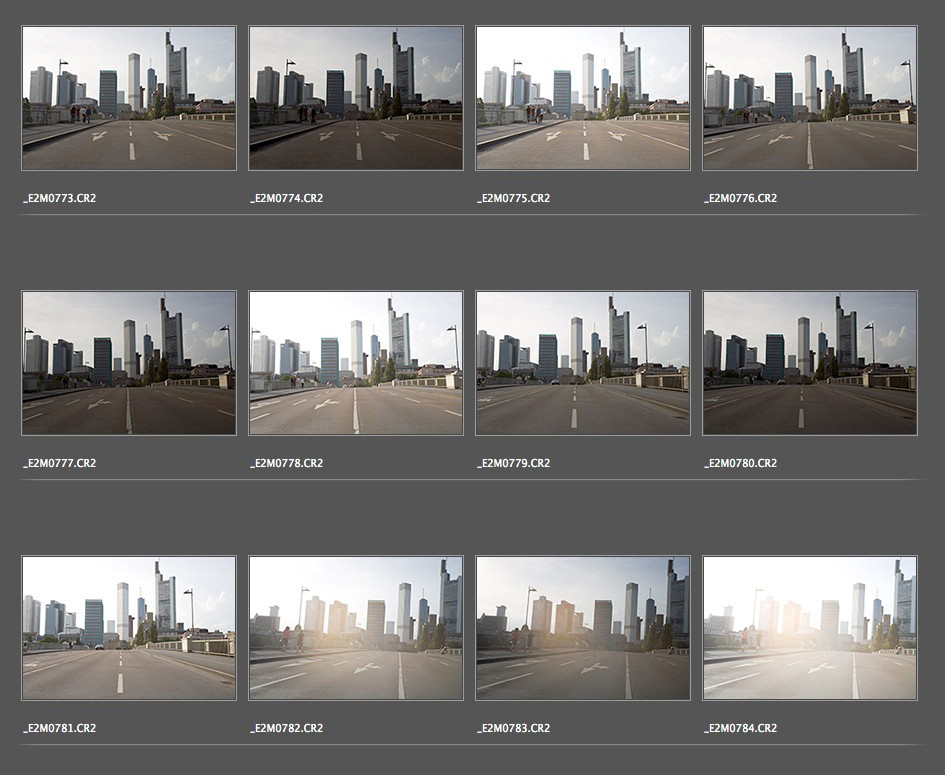
Task: Click the _E2M0783.CR2 thumbnail image
Action: (583, 628)
